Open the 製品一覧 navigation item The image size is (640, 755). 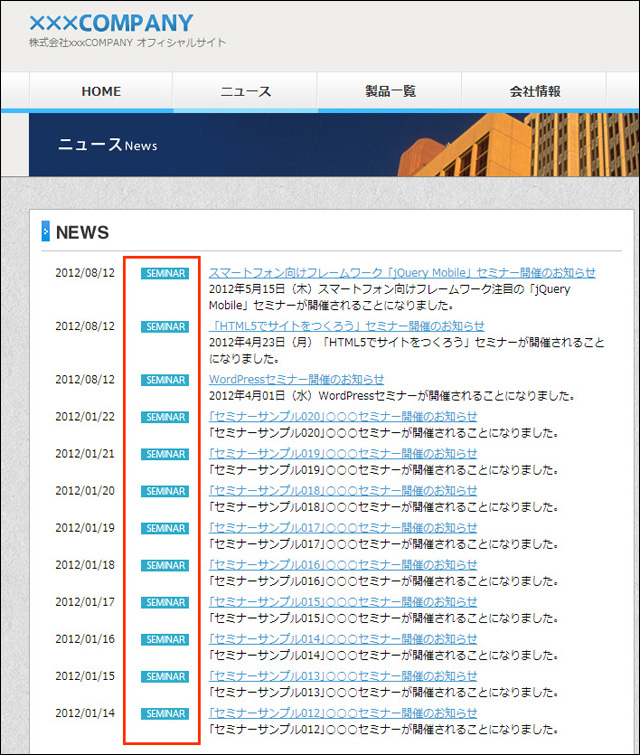click(x=390, y=91)
